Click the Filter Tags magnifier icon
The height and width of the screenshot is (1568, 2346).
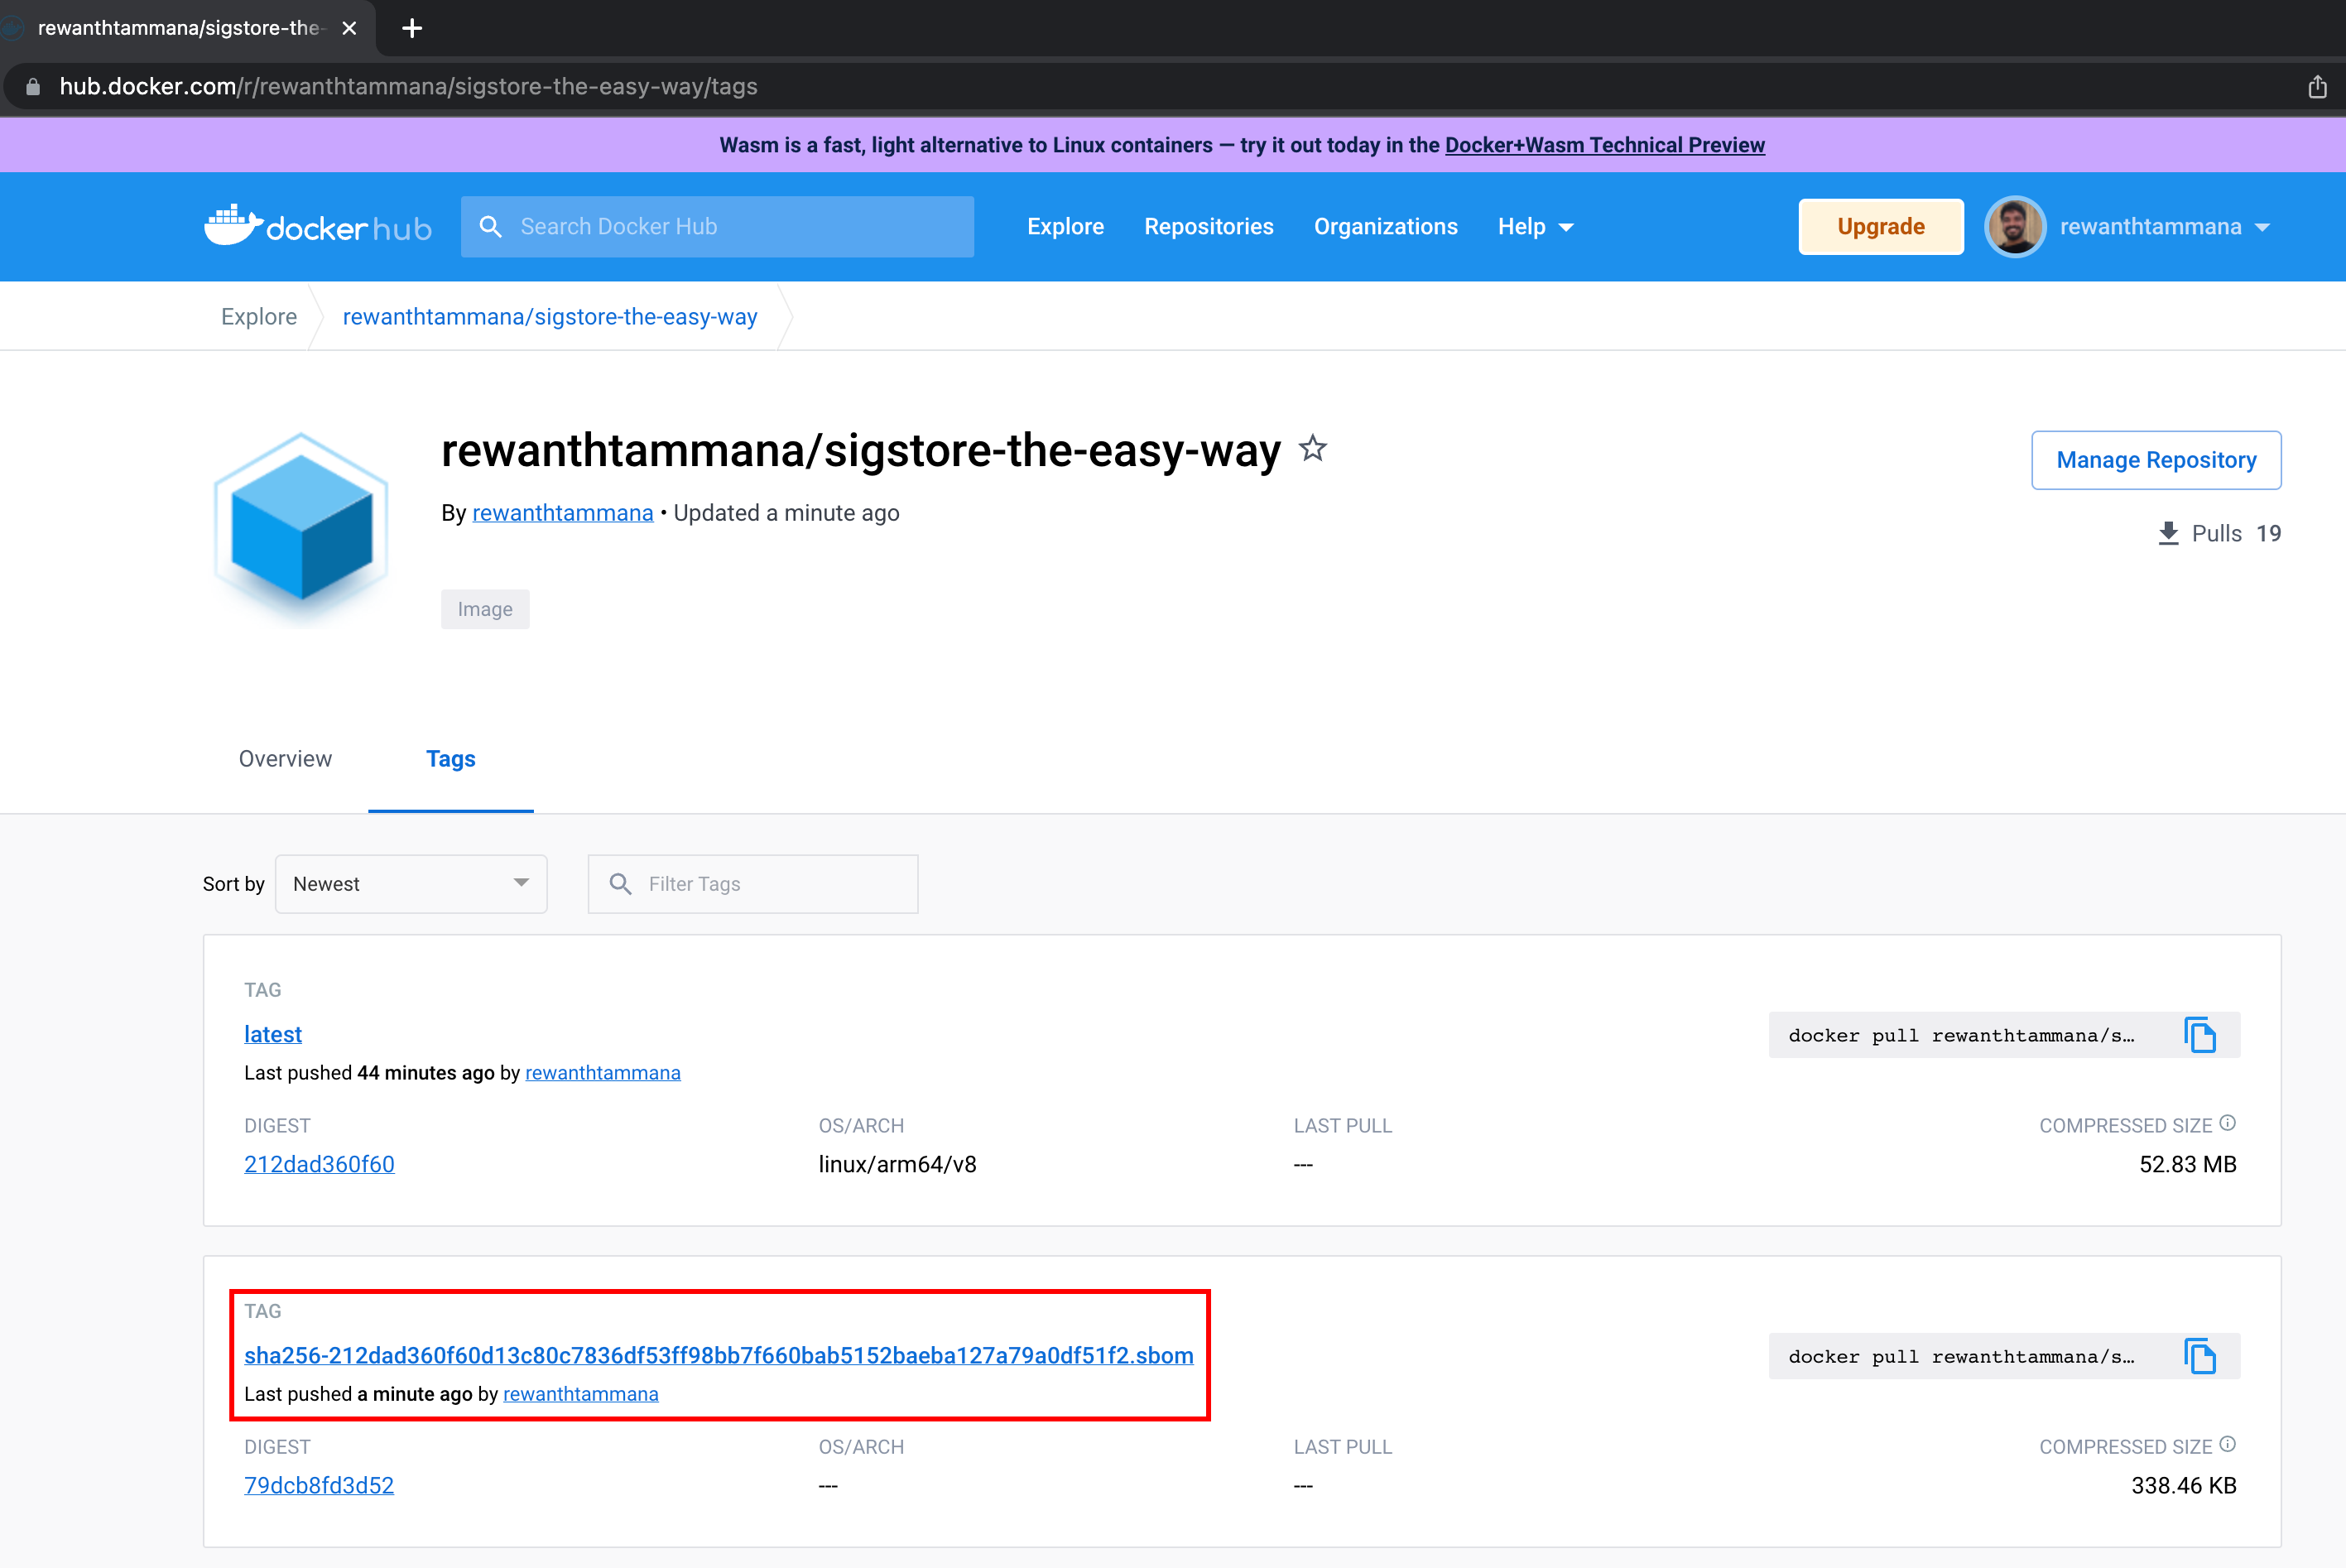pyautogui.click(x=620, y=884)
